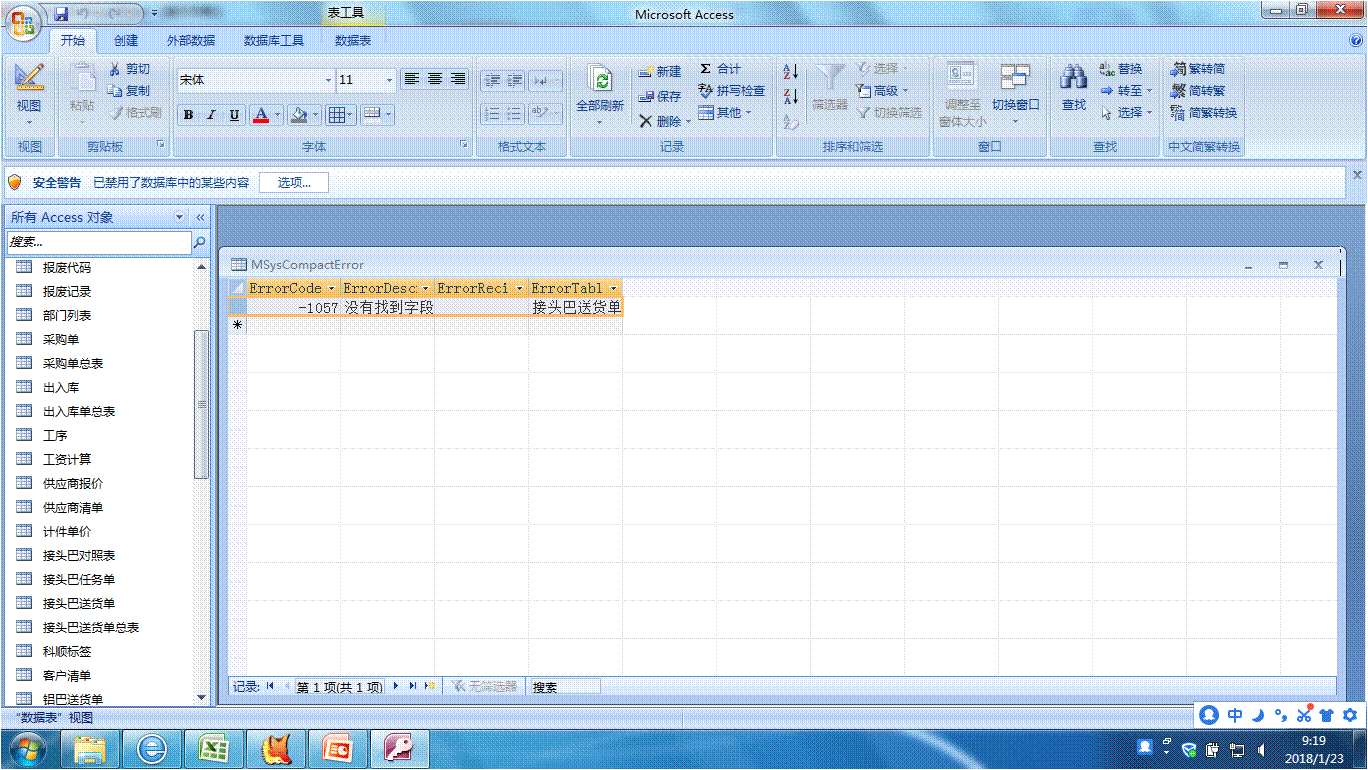Open 其他 more options dropdown

point(725,113)
